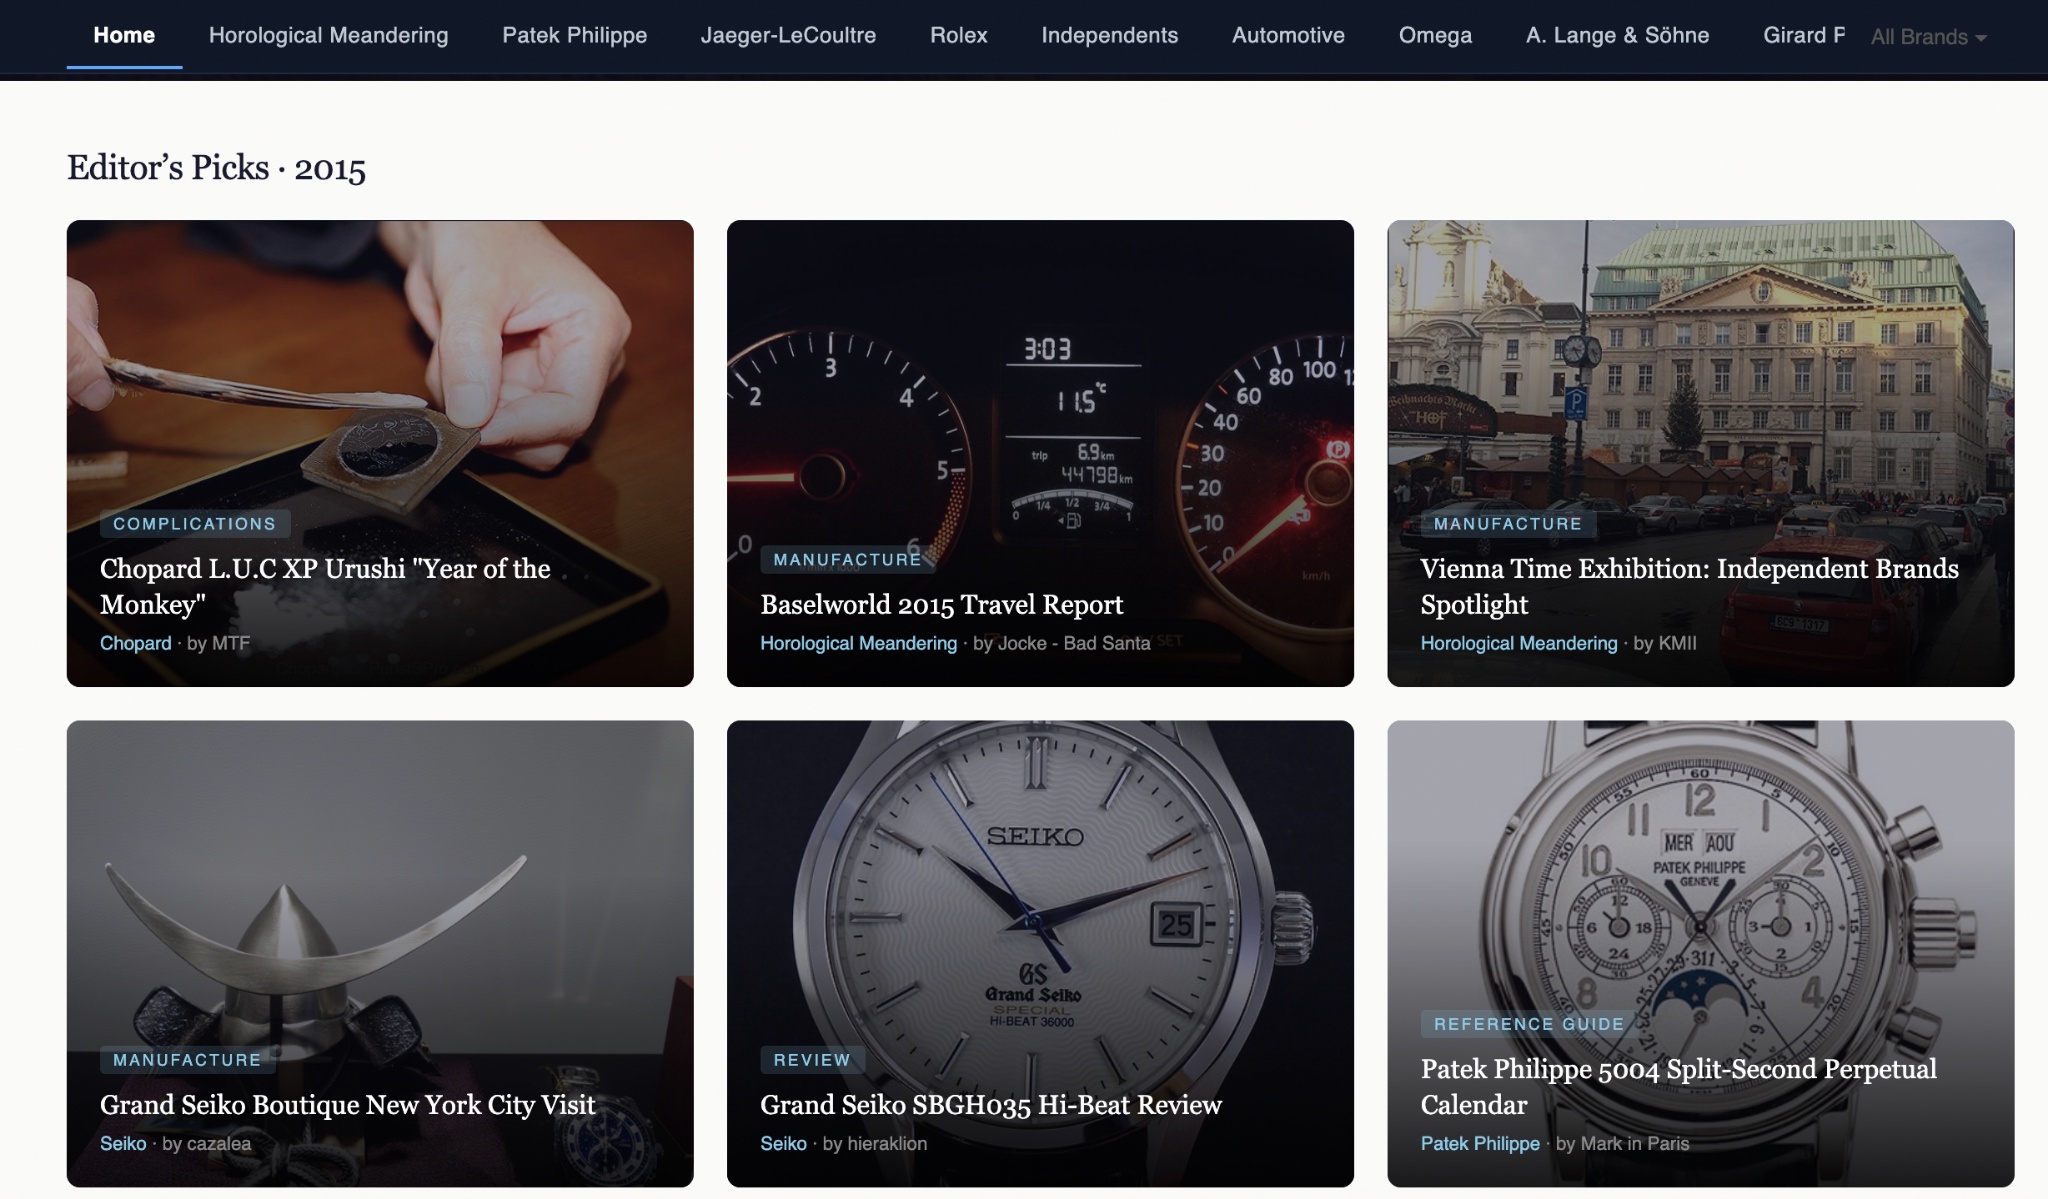
Task: Click the REVIEW category tag
Action: point(811,1060)
